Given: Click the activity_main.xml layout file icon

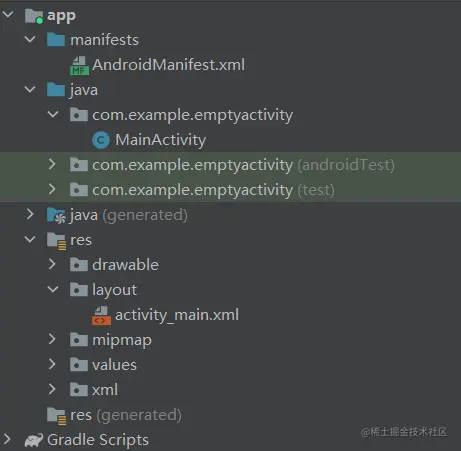Looking at the screenshot, I should click(x=101, y=315).
